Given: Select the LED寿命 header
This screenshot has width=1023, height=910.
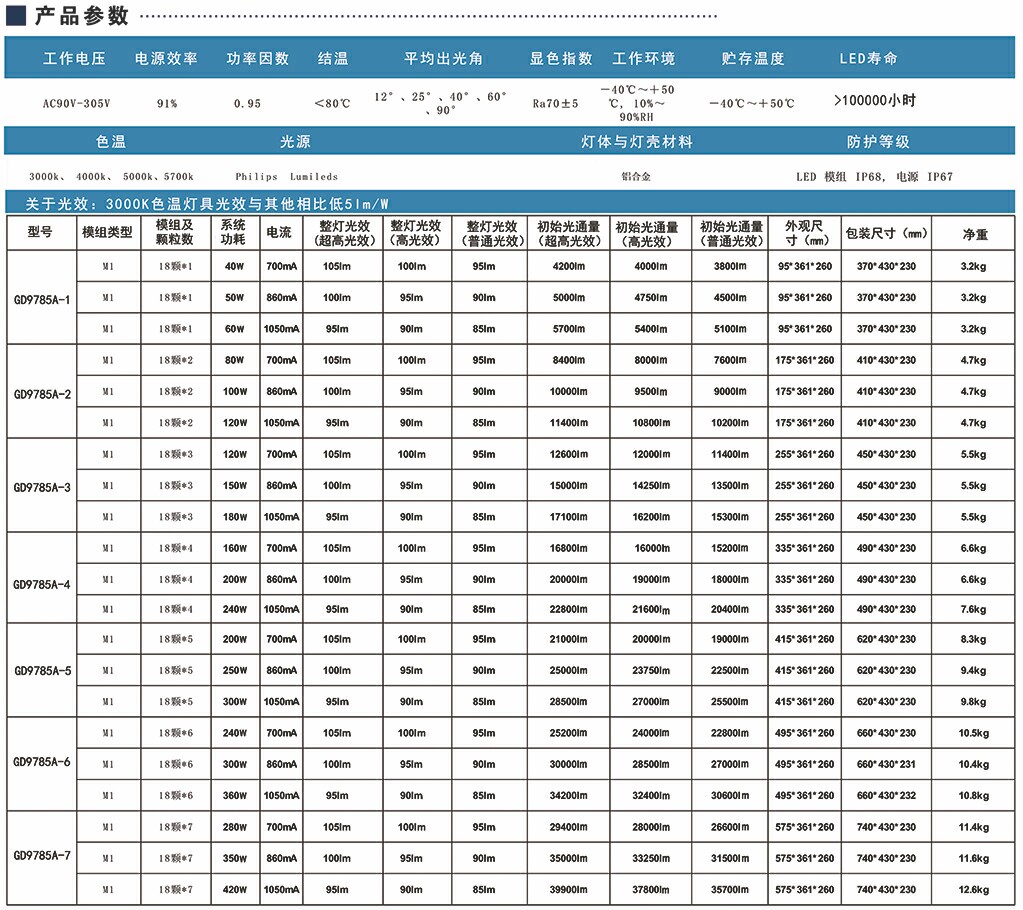Looking at the screenshot, I should (868, 58).
